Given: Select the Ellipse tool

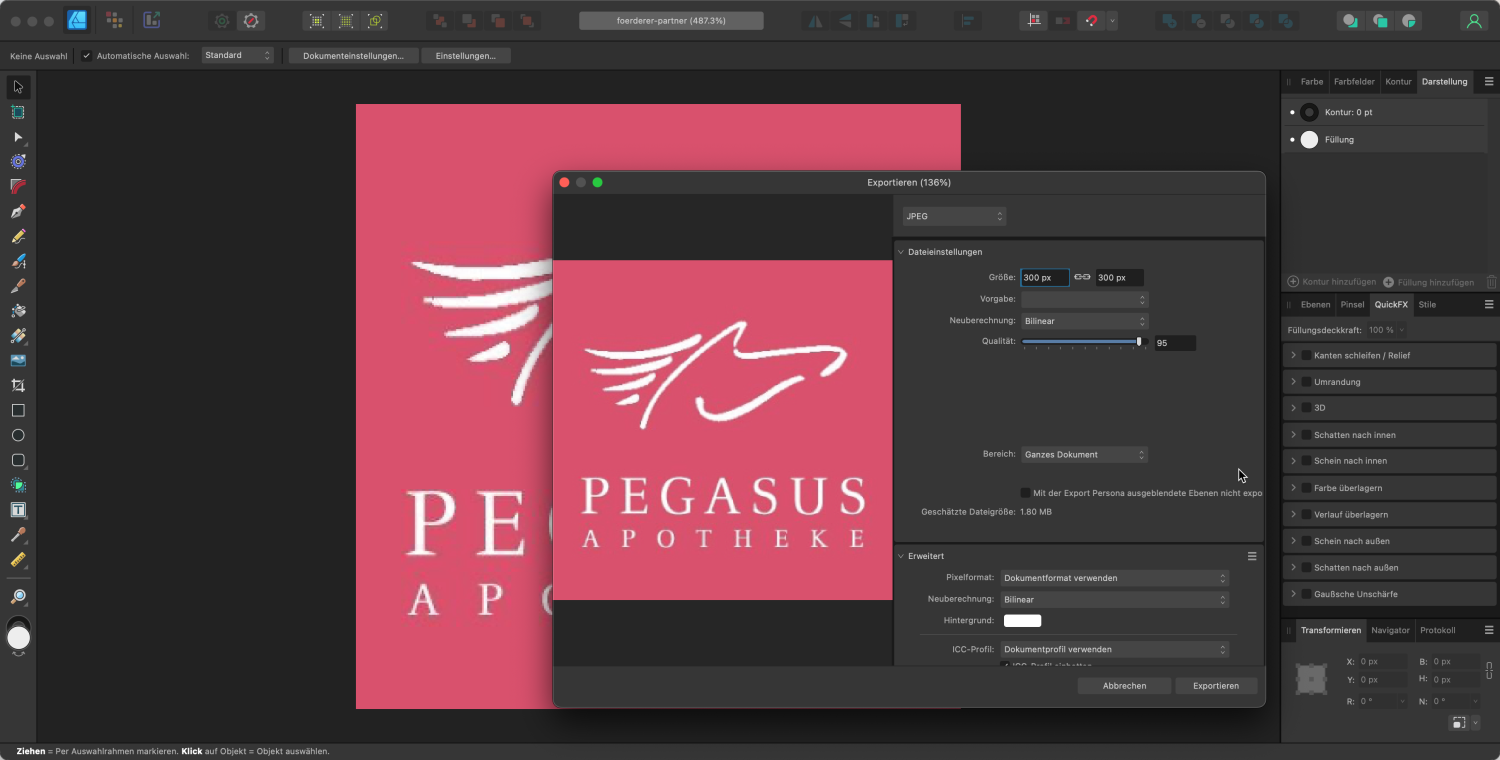Looking at the screenshot, I should pyautogui.click(x=18, y=435).
